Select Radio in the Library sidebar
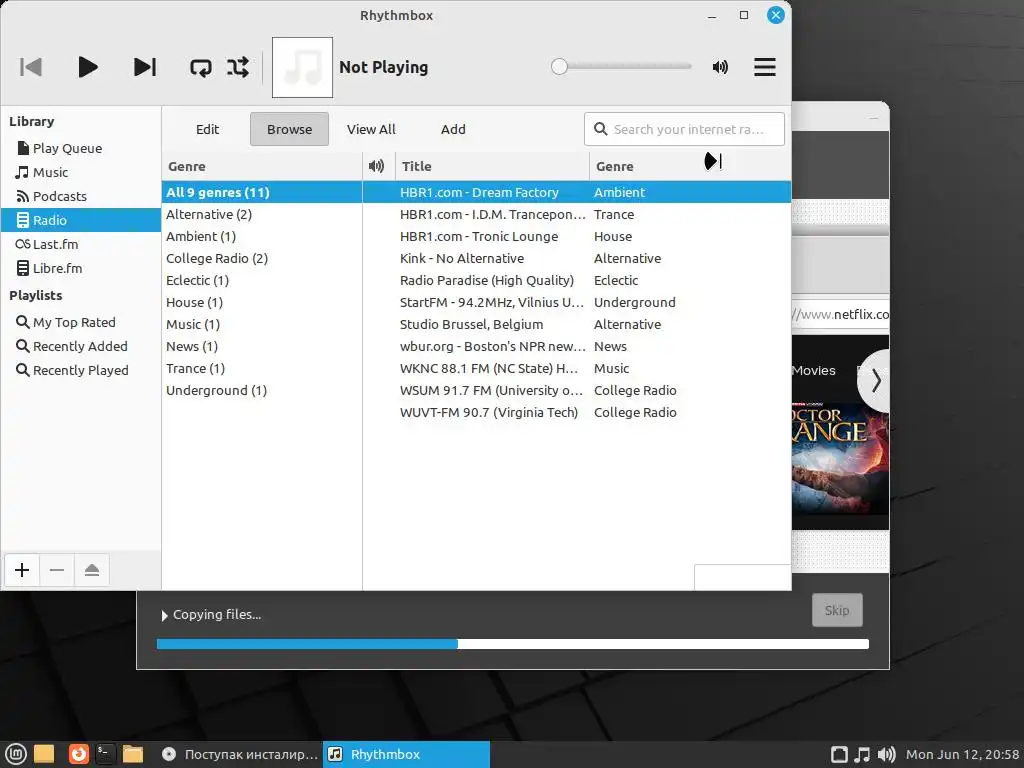 tap(81, 220)
